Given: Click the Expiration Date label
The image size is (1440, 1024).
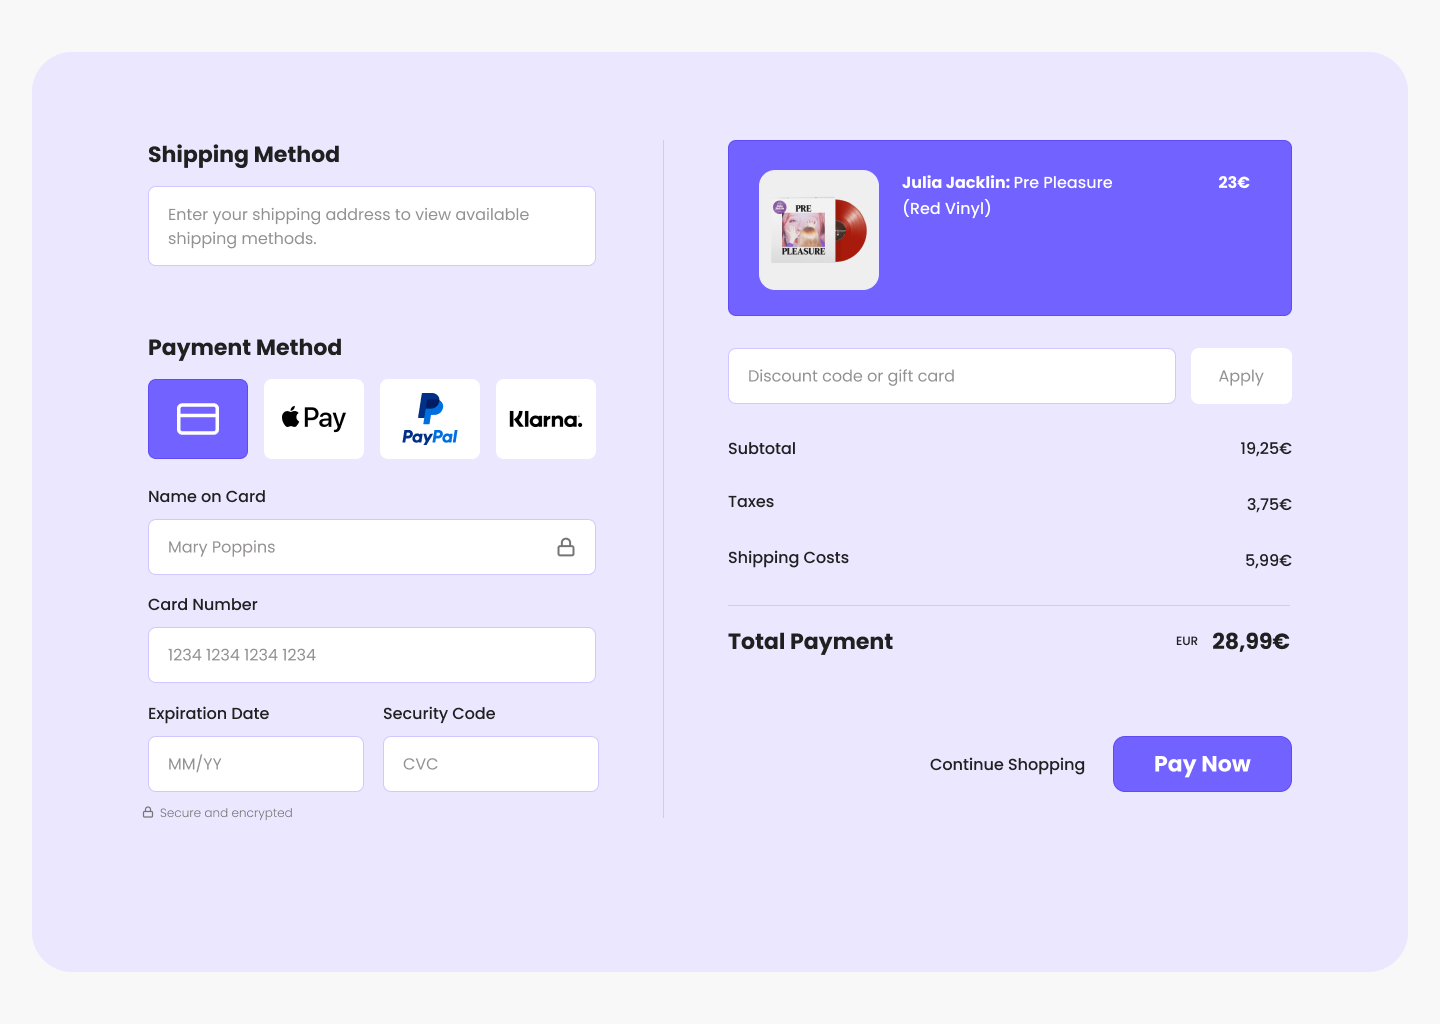Looking at the screenshot, I should 209,713.
